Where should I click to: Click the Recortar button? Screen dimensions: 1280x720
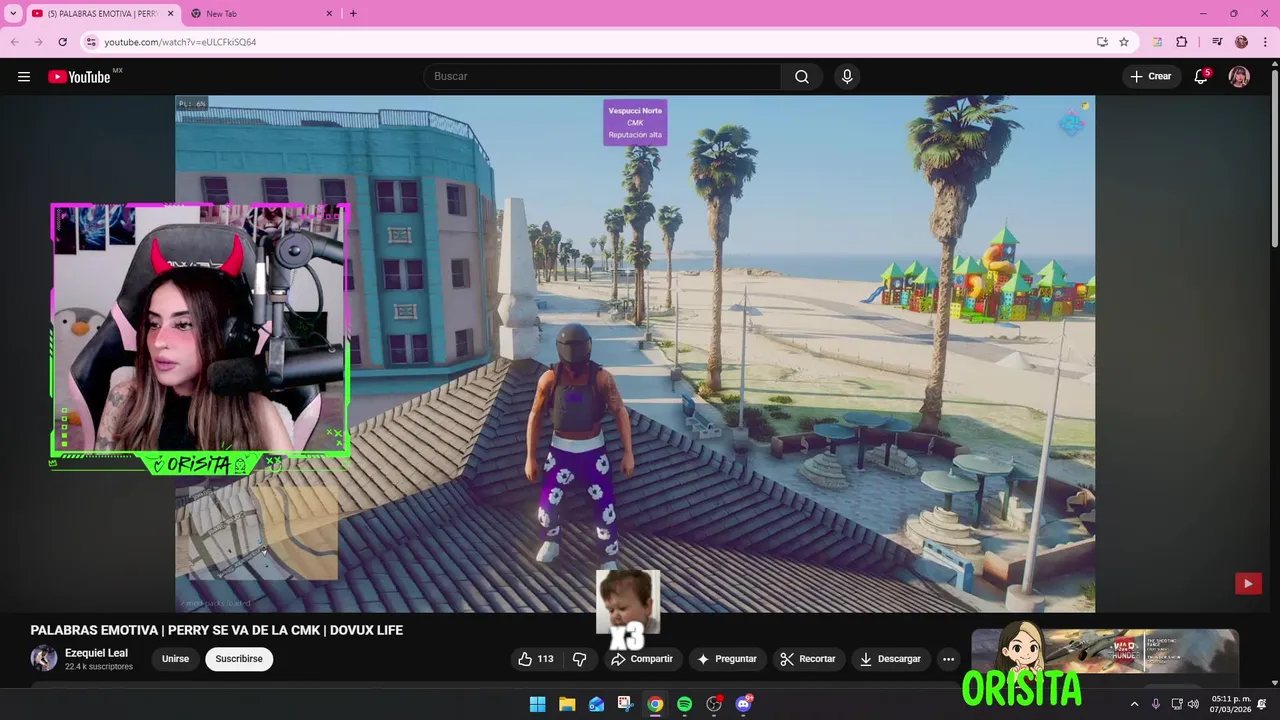coord(808,659)
